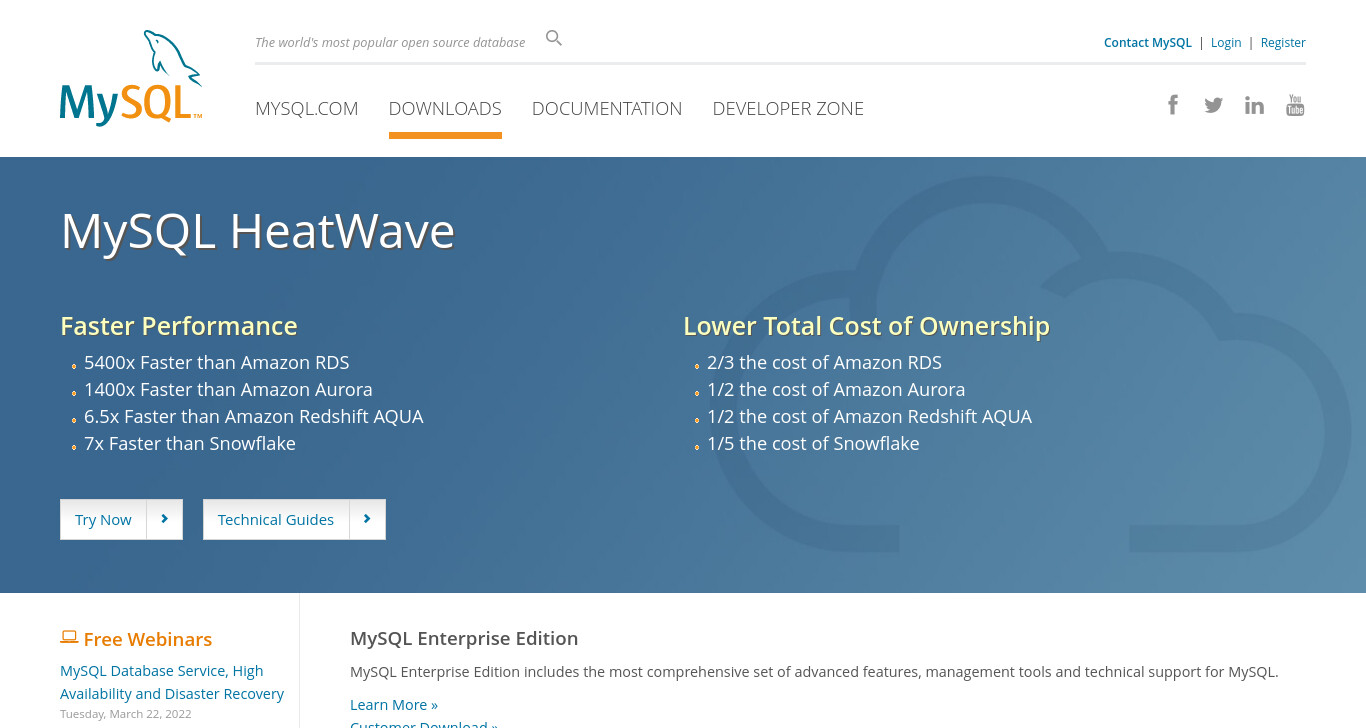Open the MySQL Twitter icon
This screenshot has height=728, width=1366.
[1213, 105]
